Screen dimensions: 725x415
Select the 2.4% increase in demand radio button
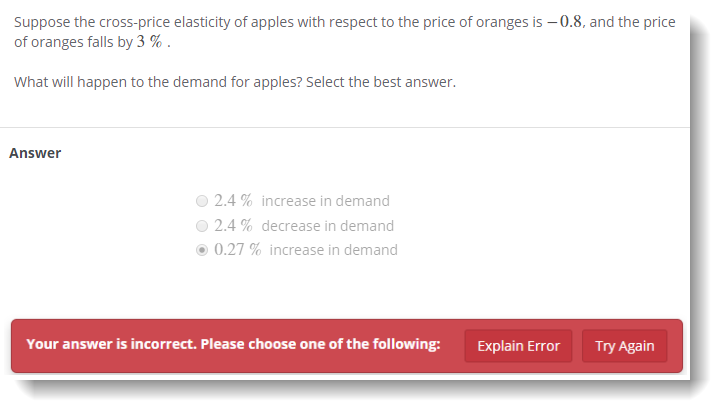(202, 201)
